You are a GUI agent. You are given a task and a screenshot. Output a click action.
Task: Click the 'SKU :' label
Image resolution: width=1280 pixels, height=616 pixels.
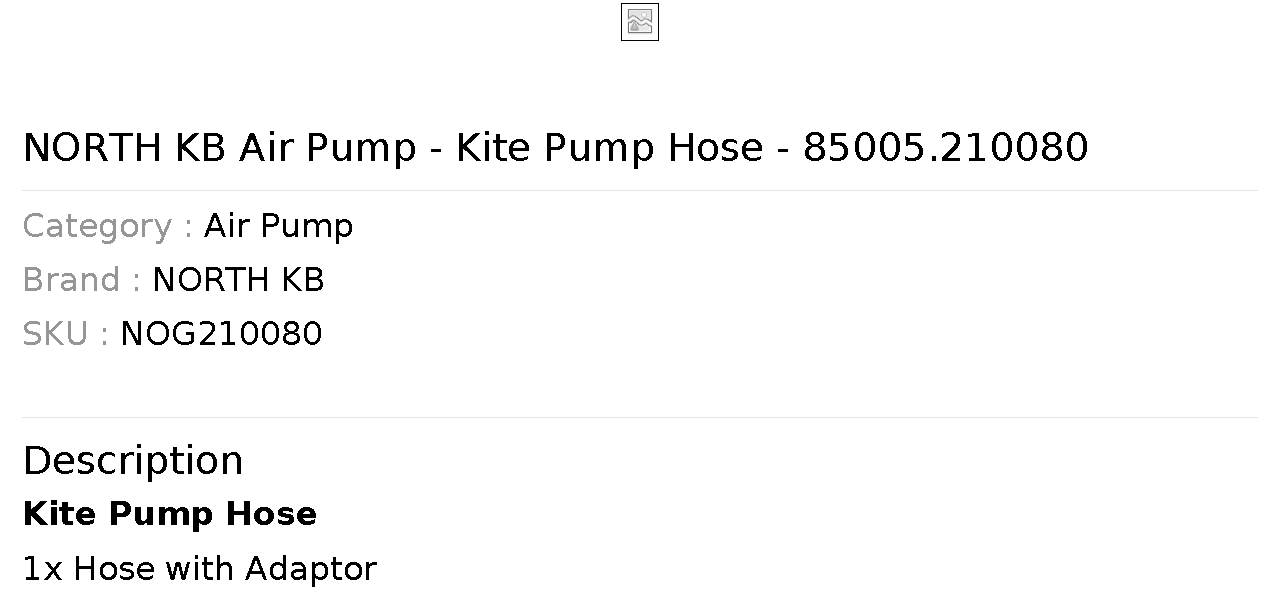coord(65,334)
